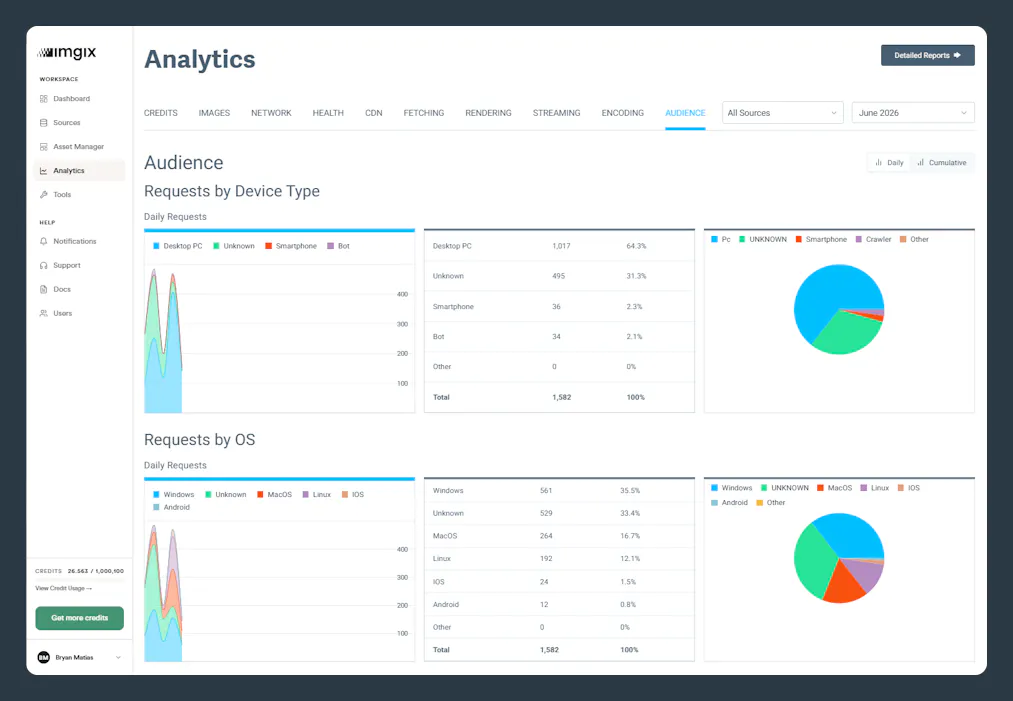
Task: Click Bryan Matias avatar badge
Action: [44, 657]
